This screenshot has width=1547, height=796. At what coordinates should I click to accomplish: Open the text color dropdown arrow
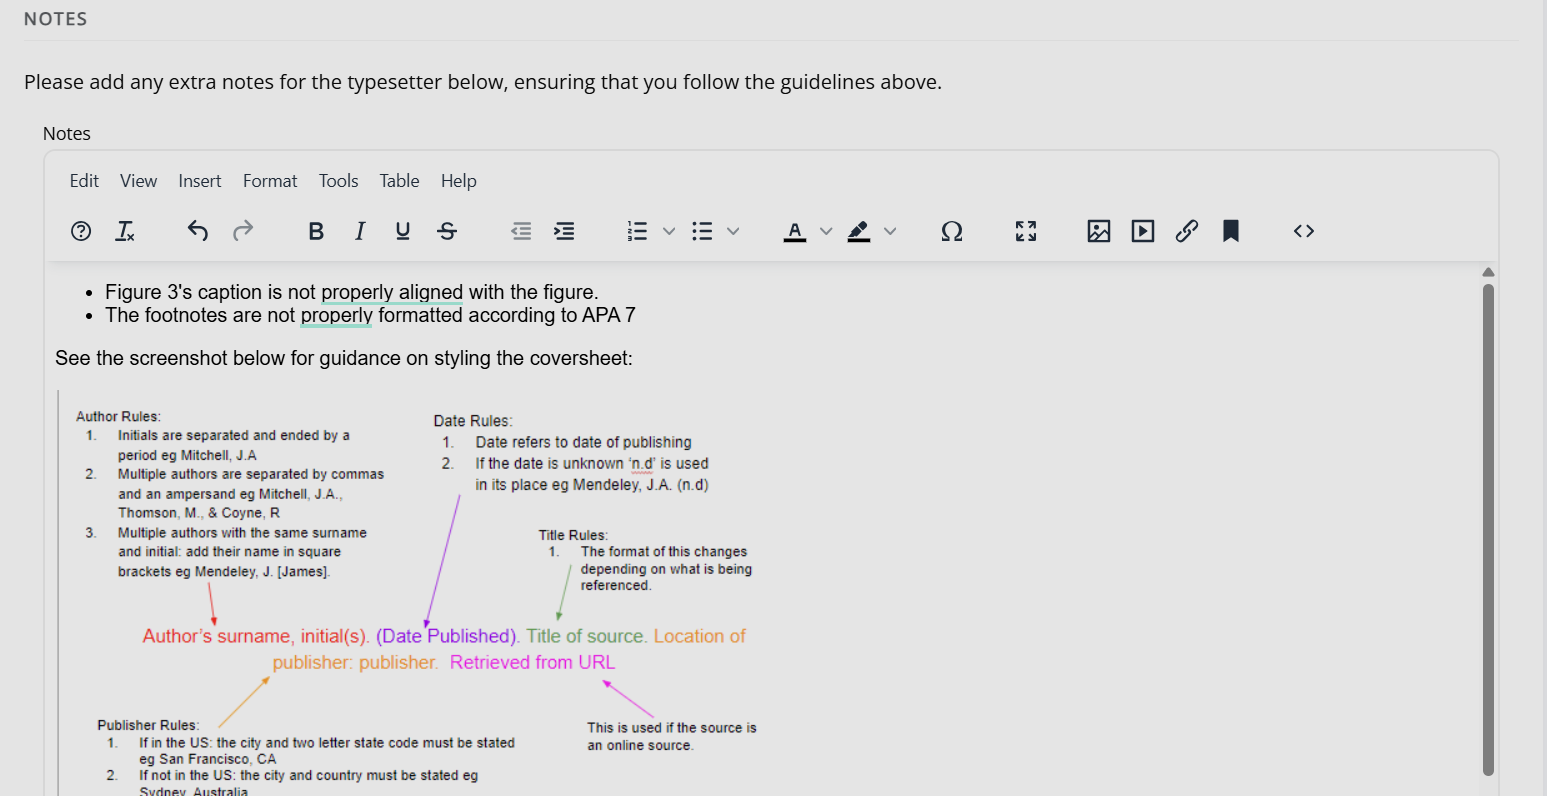pyautogui.click(x=826, y=231)
